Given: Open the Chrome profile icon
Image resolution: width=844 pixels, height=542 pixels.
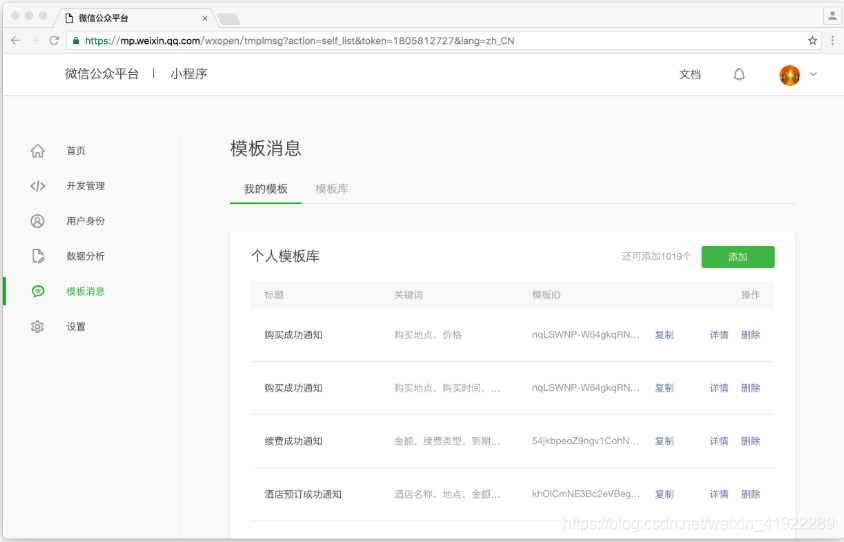Looking at the screenshot, I should point(832,16).
